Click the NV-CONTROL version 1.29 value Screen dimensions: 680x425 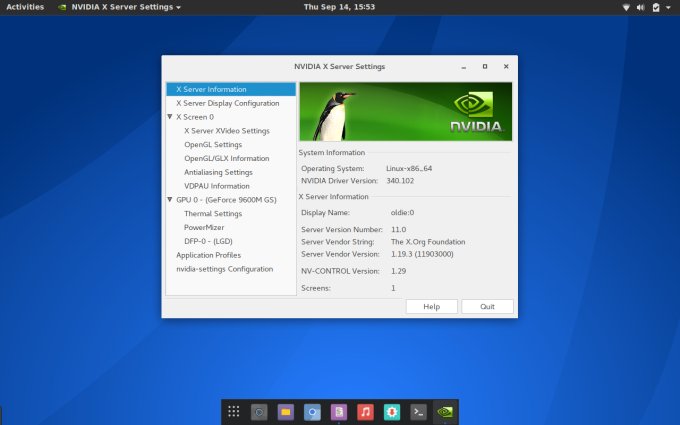coord(399,271)
